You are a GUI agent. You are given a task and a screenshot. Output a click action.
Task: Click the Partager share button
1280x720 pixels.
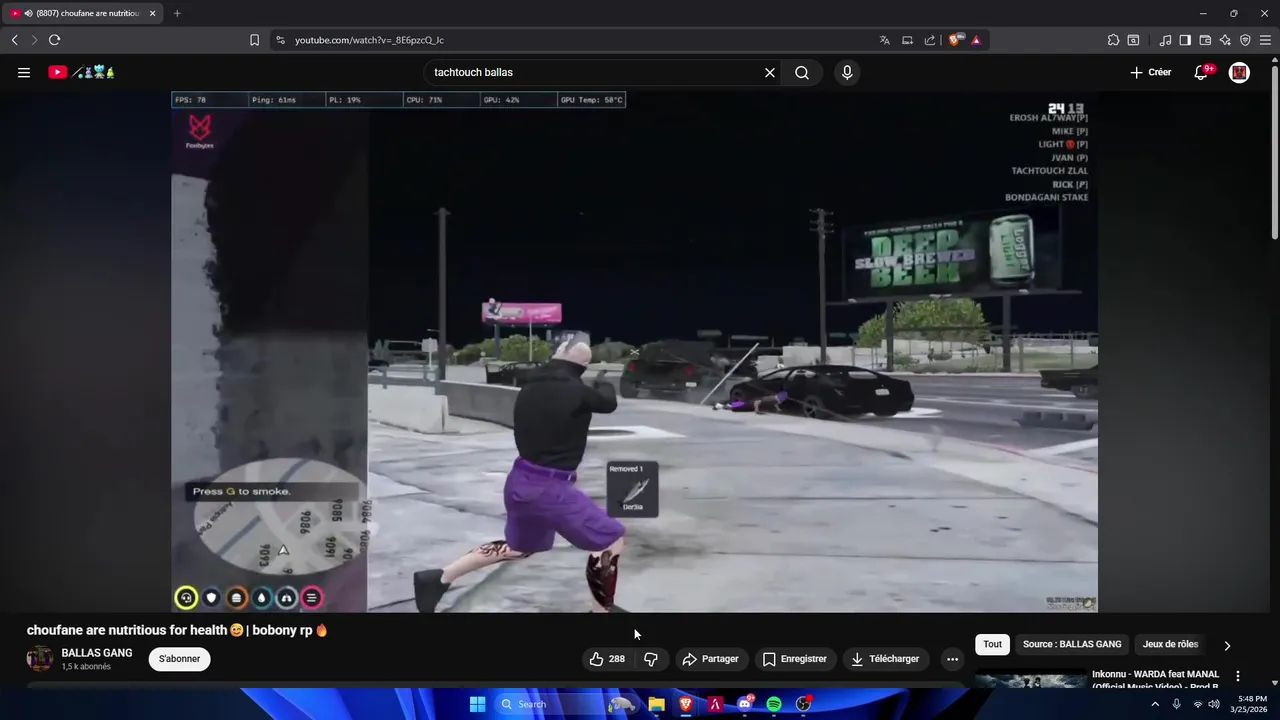pos(710,659)
